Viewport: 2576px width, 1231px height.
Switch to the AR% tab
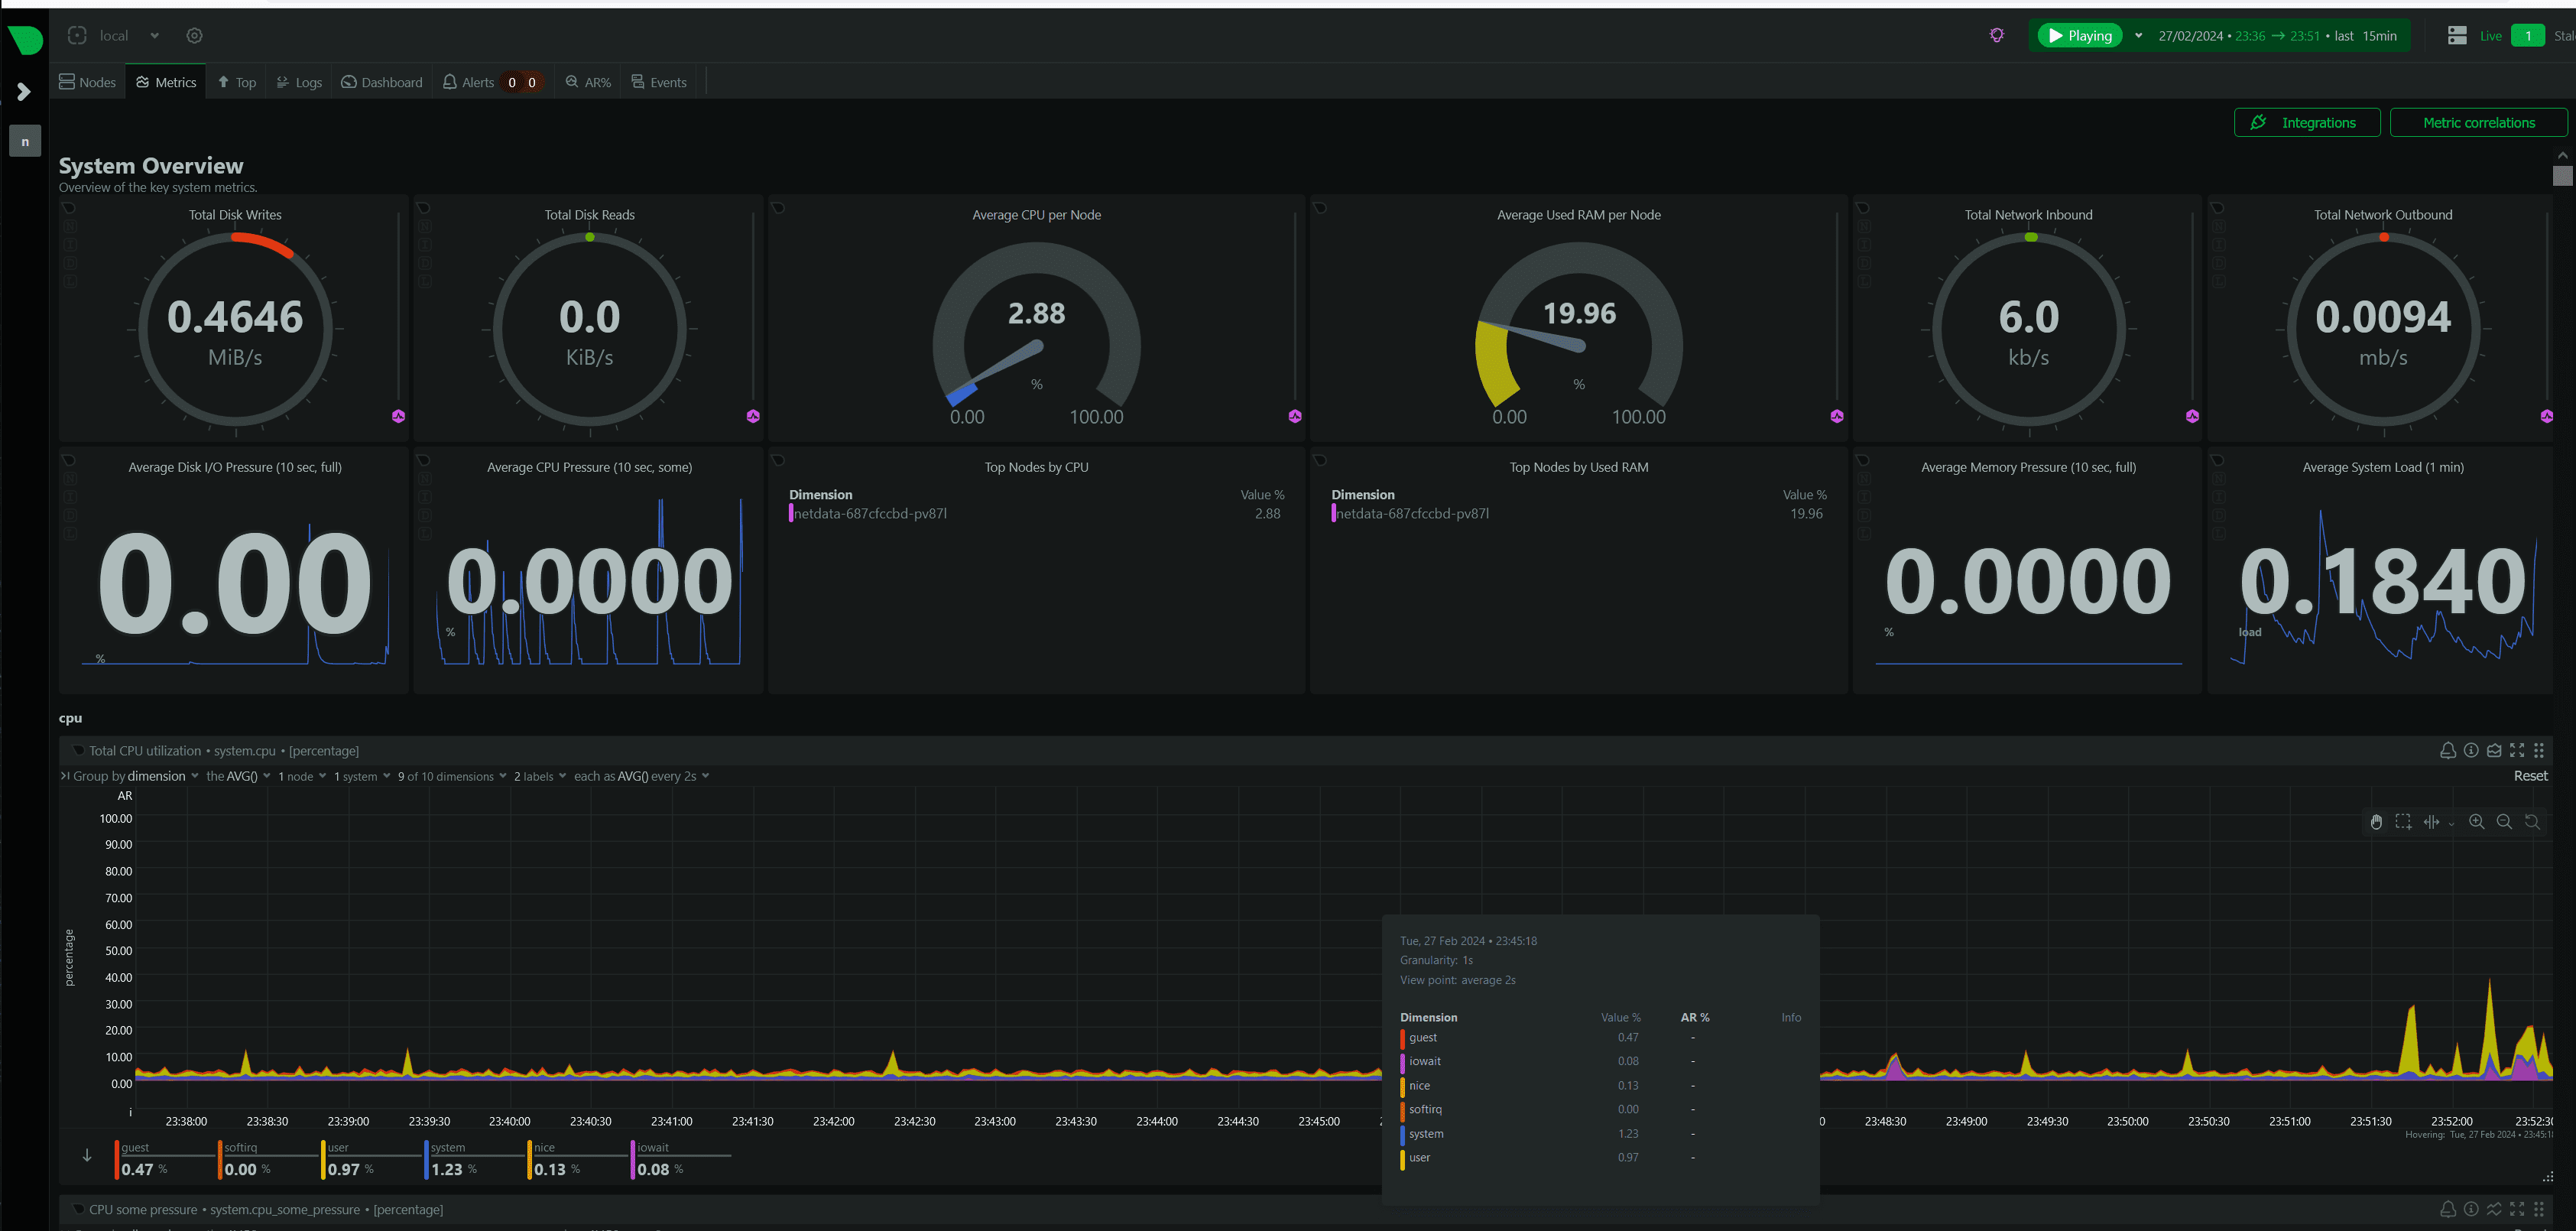[x=588, y=82]
